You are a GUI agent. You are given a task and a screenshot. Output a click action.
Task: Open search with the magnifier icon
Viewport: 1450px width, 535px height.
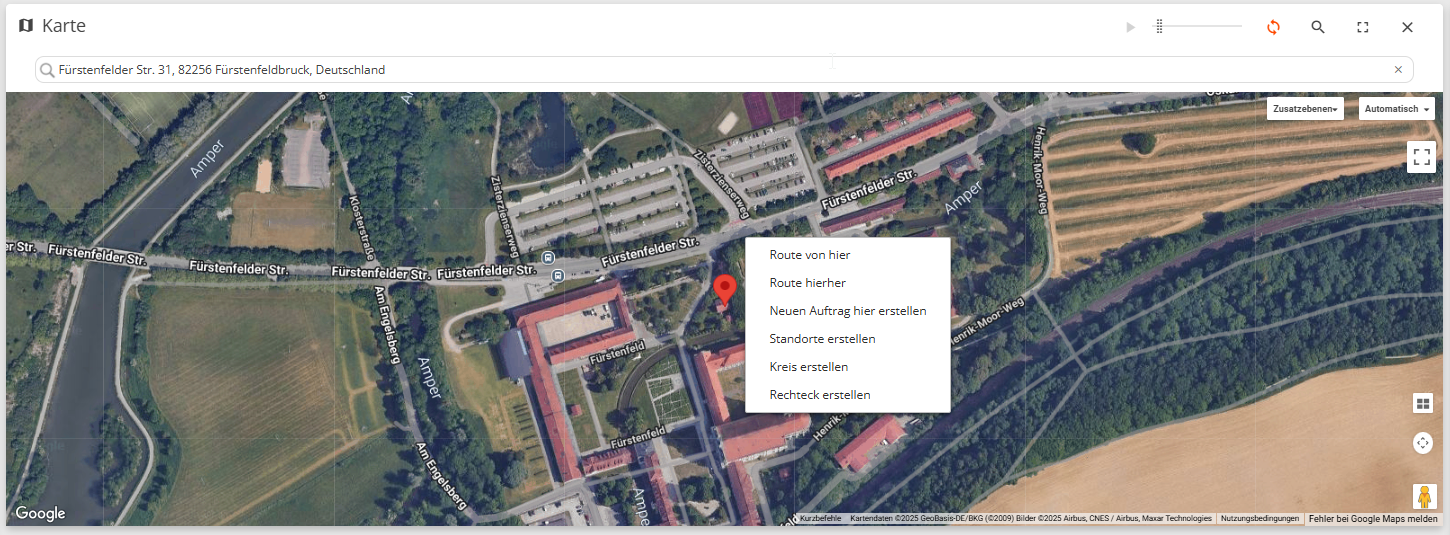tap(1318, 27)
